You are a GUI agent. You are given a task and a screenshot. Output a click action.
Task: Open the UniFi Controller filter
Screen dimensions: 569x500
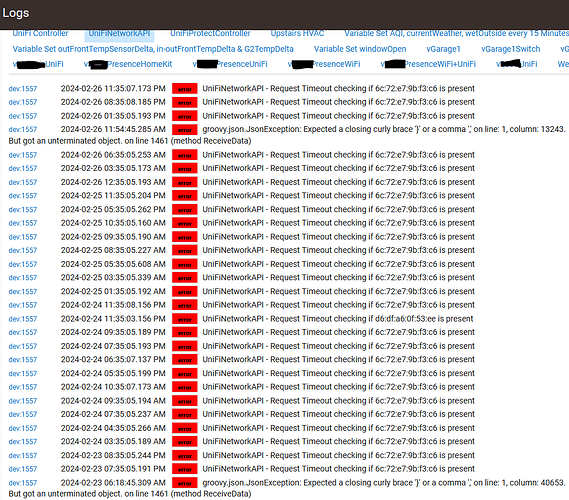coord(40,33)
